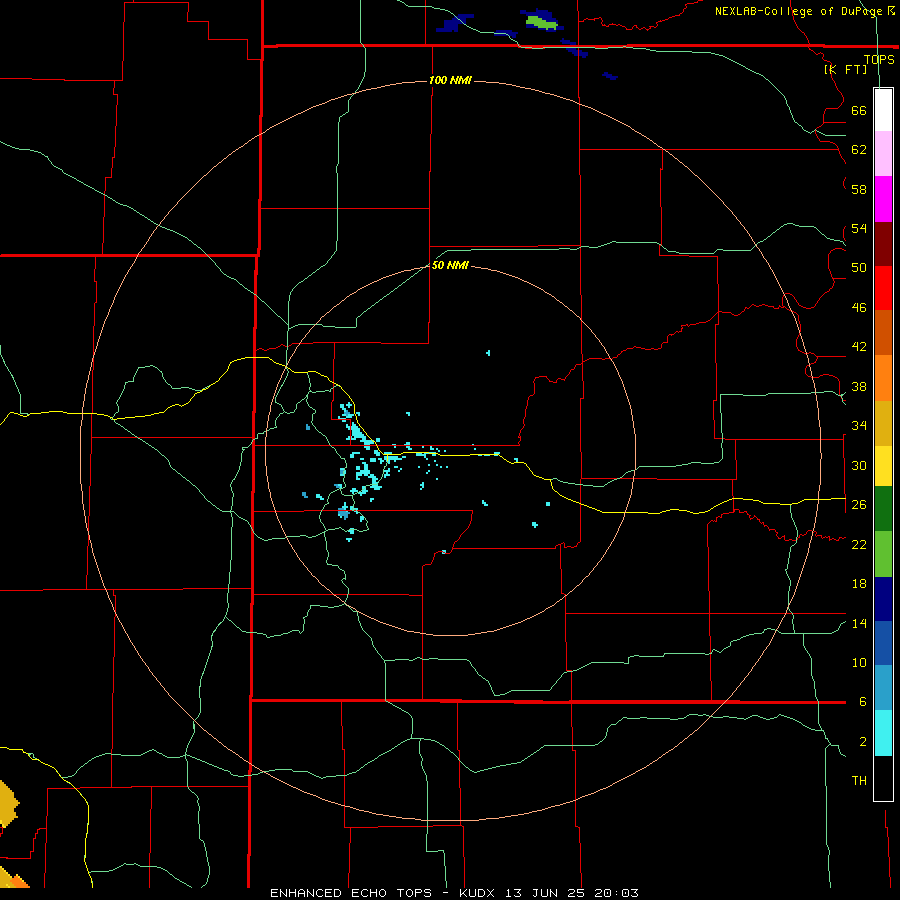The image size is (900, 900).
Task: Click the legend value "6"
Action: [863, 702]
